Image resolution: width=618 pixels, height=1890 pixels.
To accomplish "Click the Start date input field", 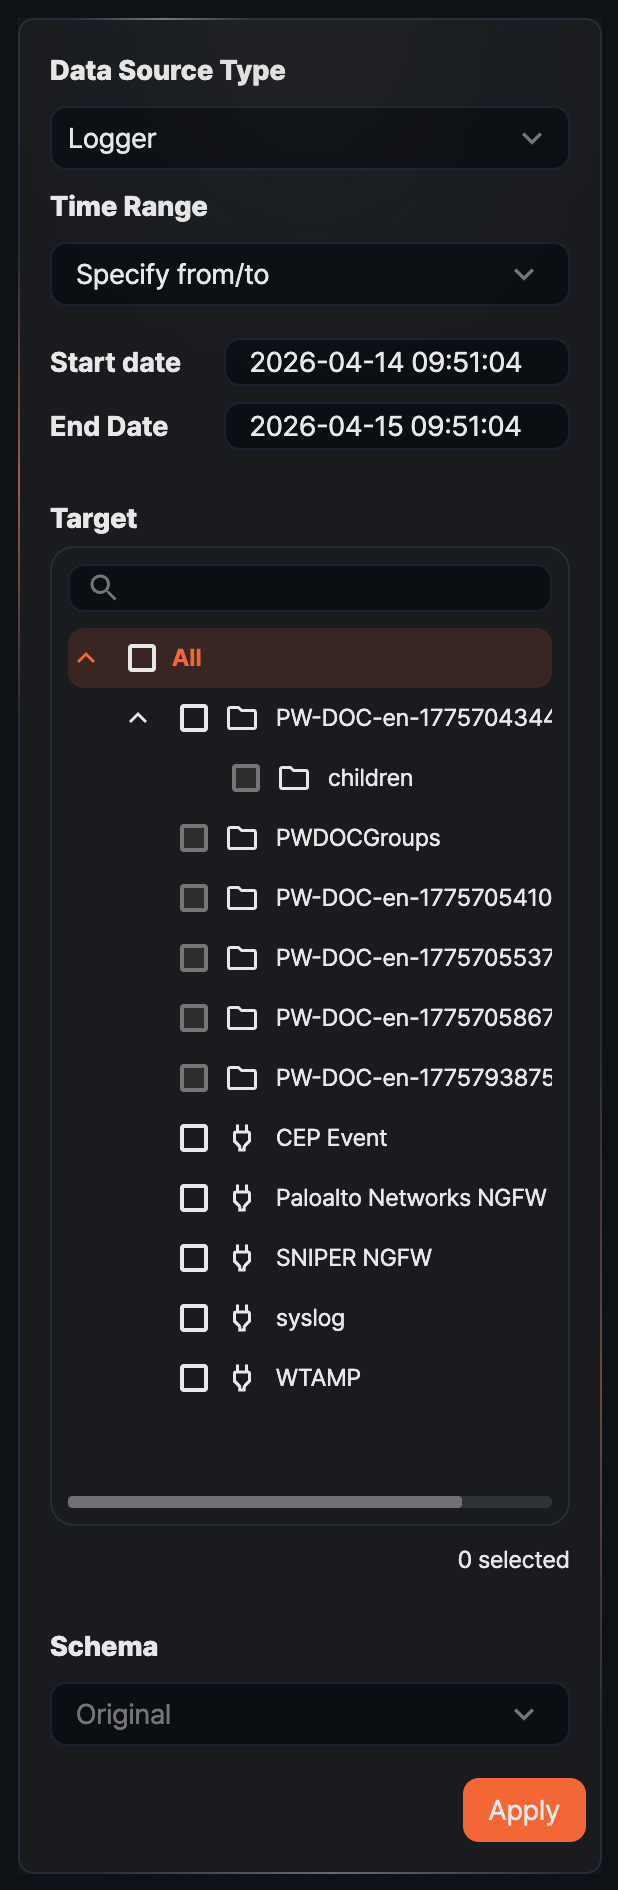I will [396, 362].
